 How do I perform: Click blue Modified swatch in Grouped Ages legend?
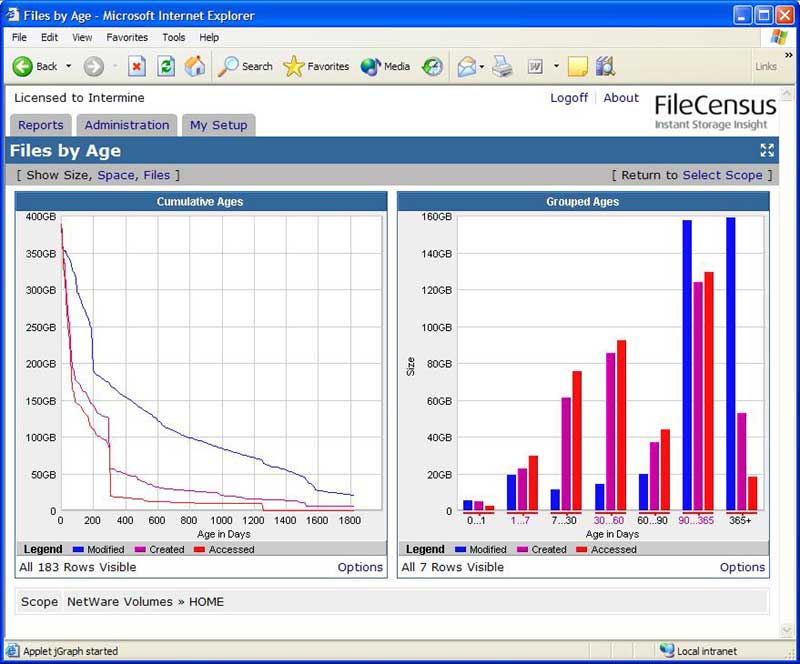(x=460, y=549)
